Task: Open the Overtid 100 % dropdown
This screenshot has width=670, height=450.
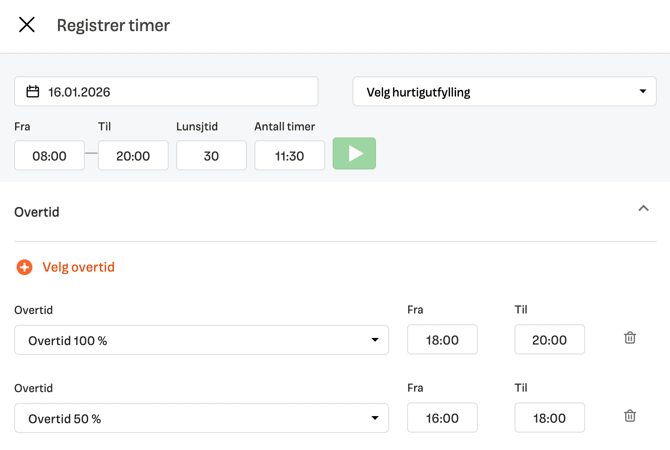Action: (x=201, y=340)
